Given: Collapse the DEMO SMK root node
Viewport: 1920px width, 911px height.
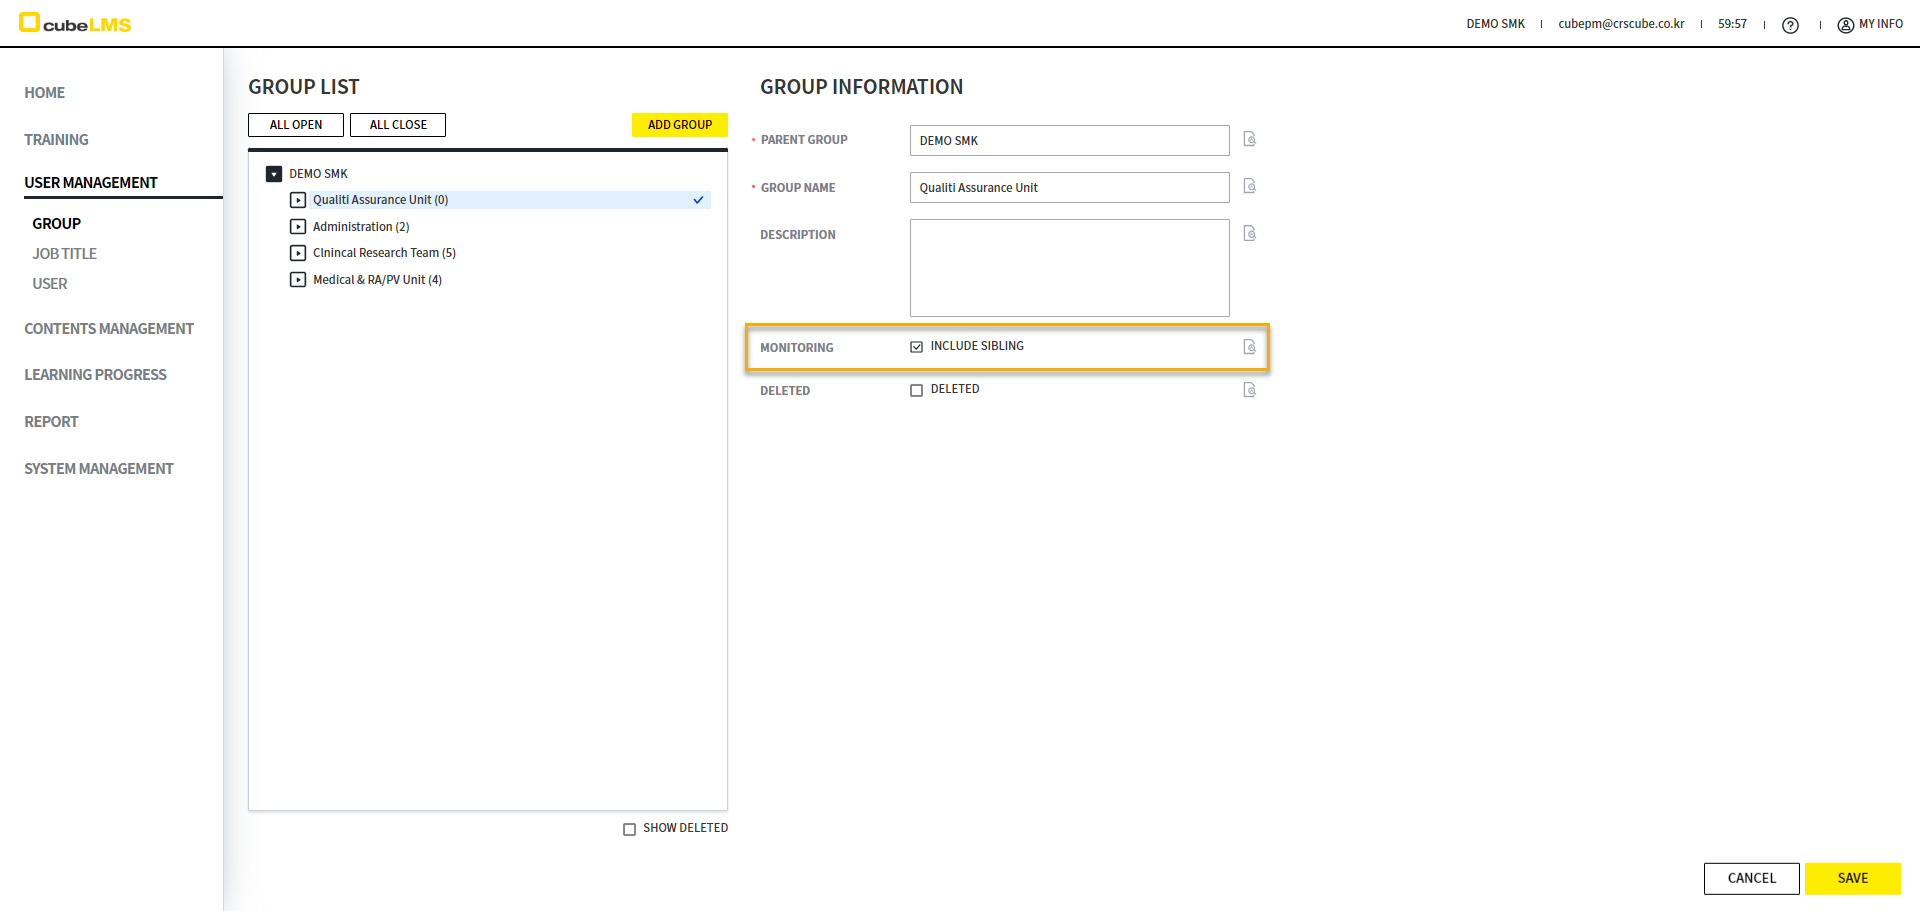Looking at the screenshot, I should pos(274,174).
